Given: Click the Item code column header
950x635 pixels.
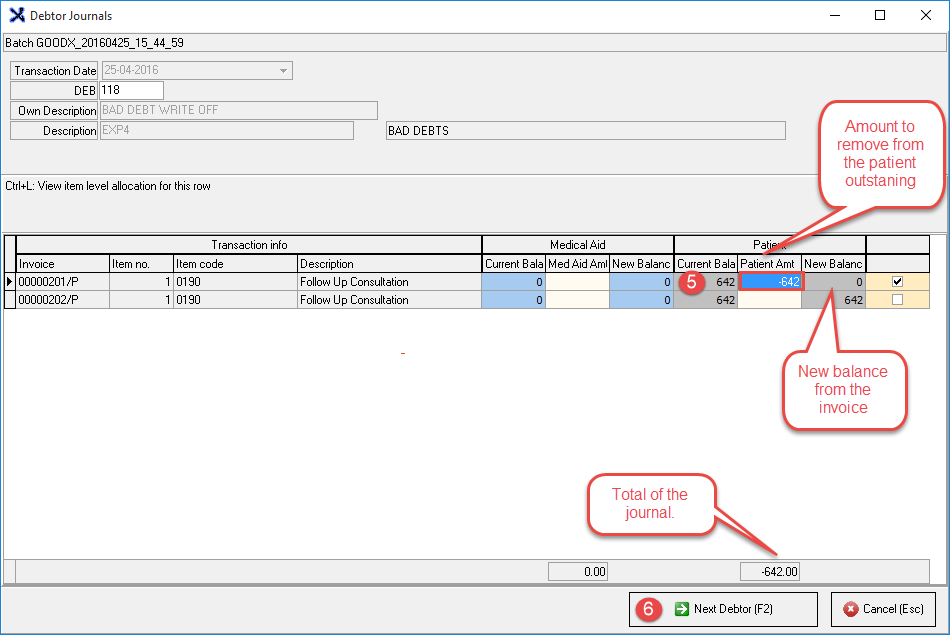Looking at the screenshot, I should (x=234, y=264).
